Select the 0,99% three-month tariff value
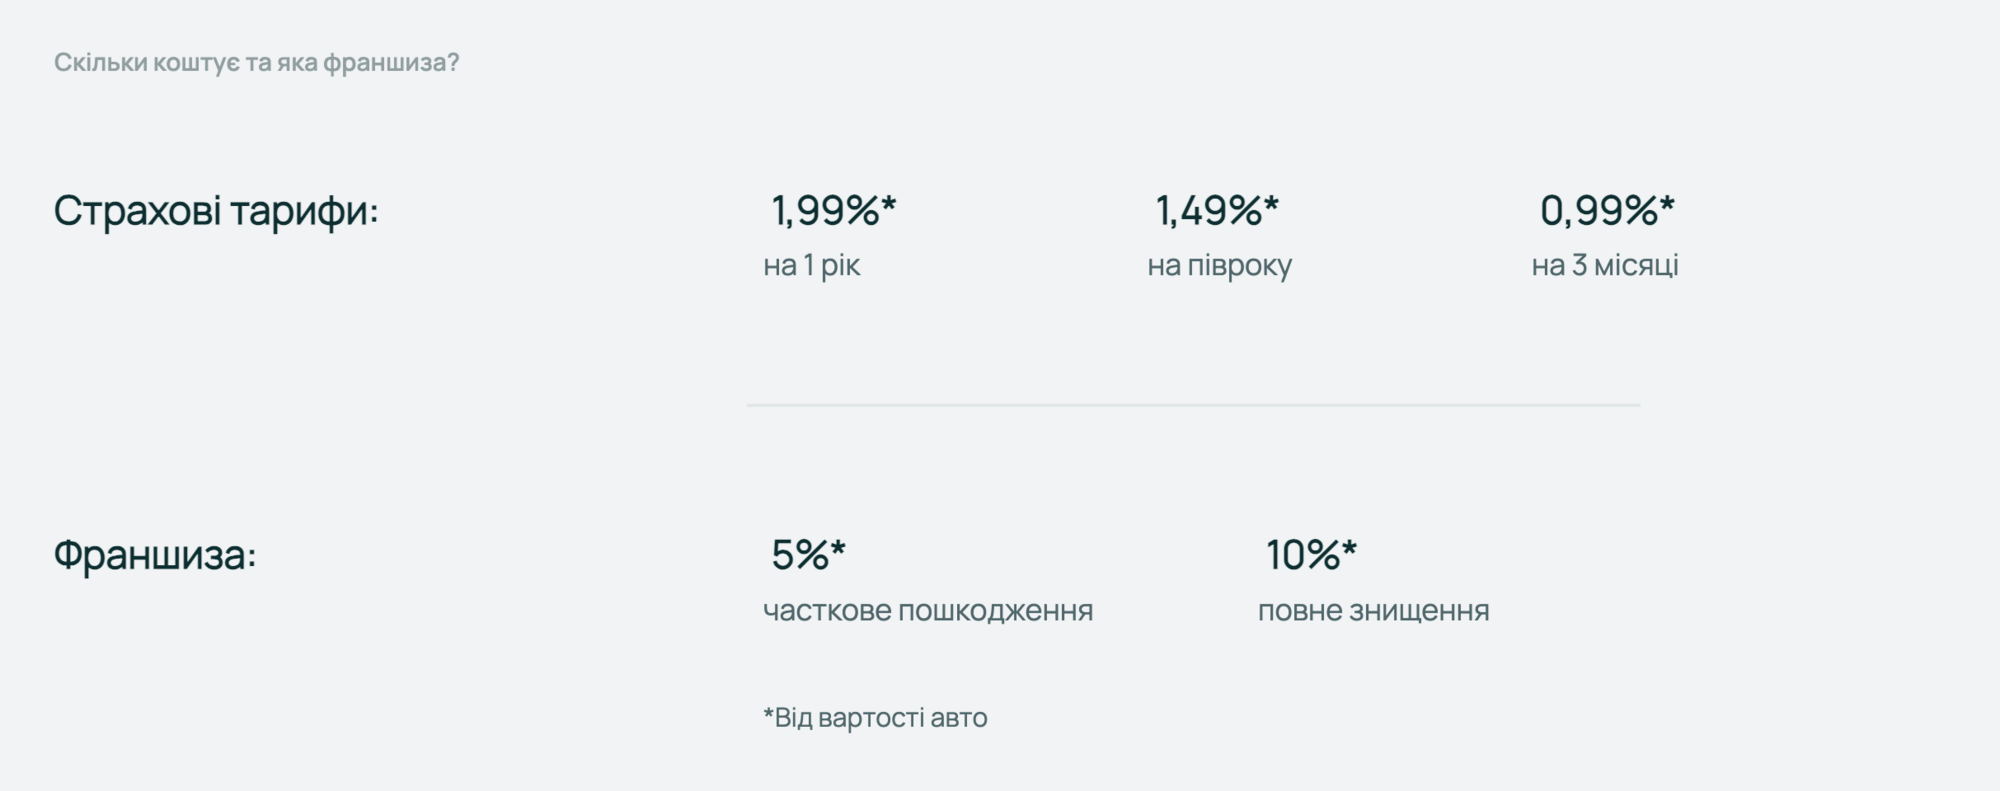The height and width of the screenshot is (791, 2000). coord(1599,210)
